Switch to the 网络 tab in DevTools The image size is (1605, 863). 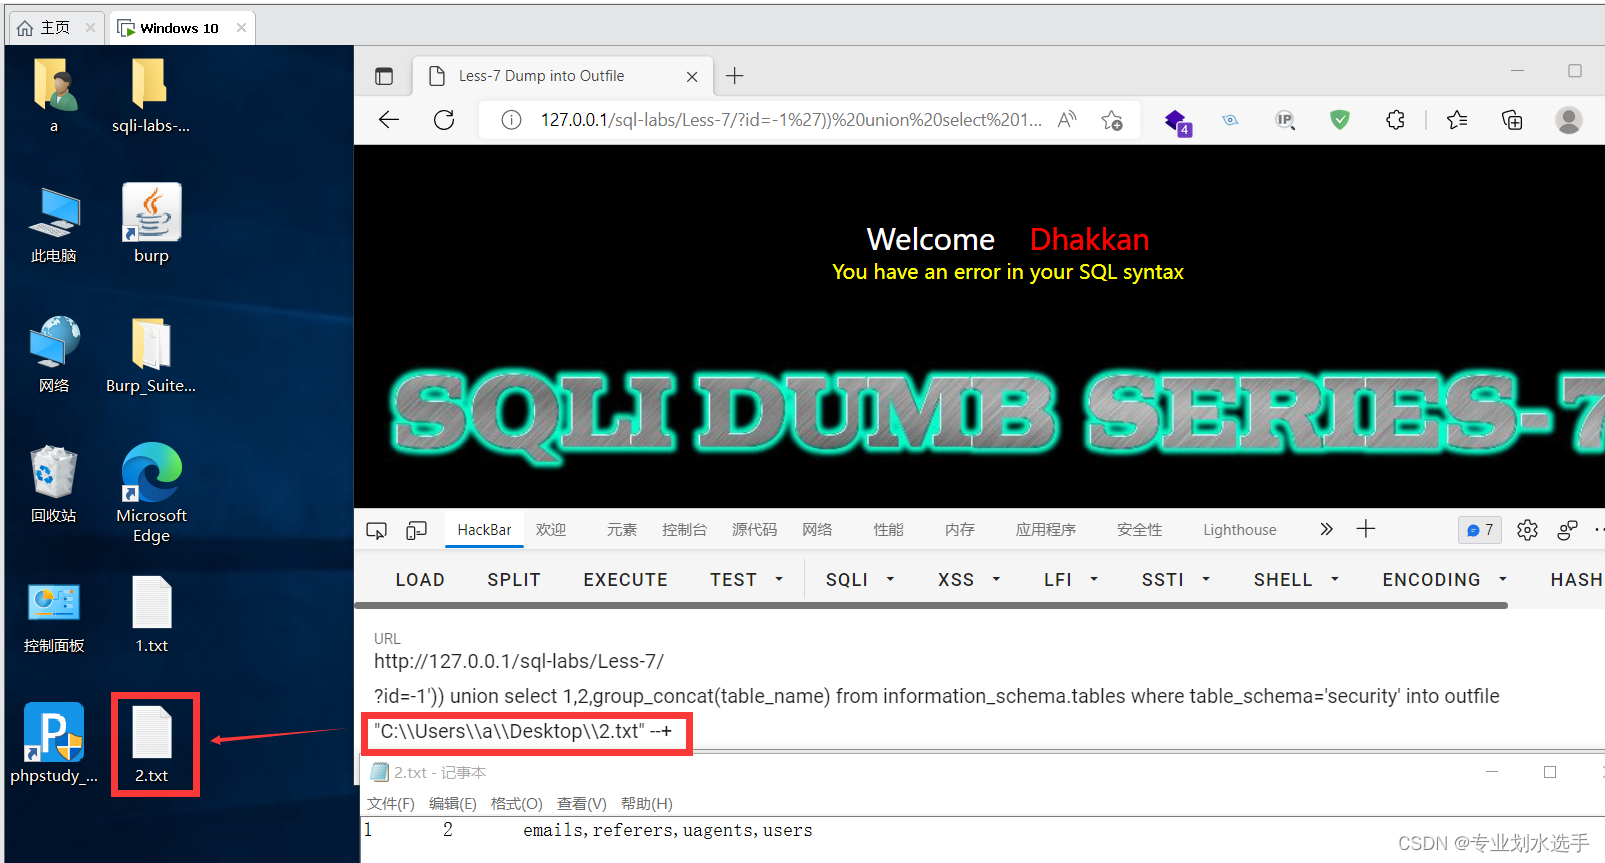point(817,530)
